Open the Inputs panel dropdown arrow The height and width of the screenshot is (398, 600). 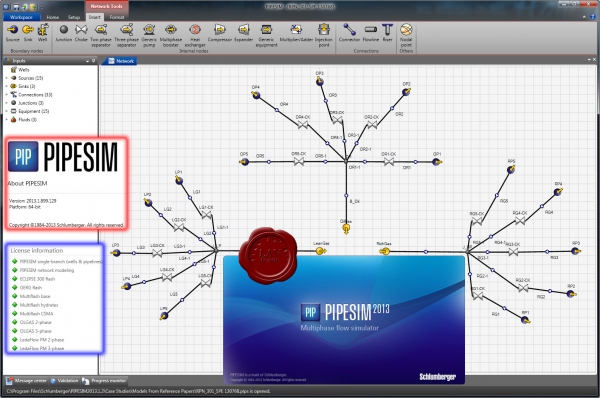(x=87, y=61)
